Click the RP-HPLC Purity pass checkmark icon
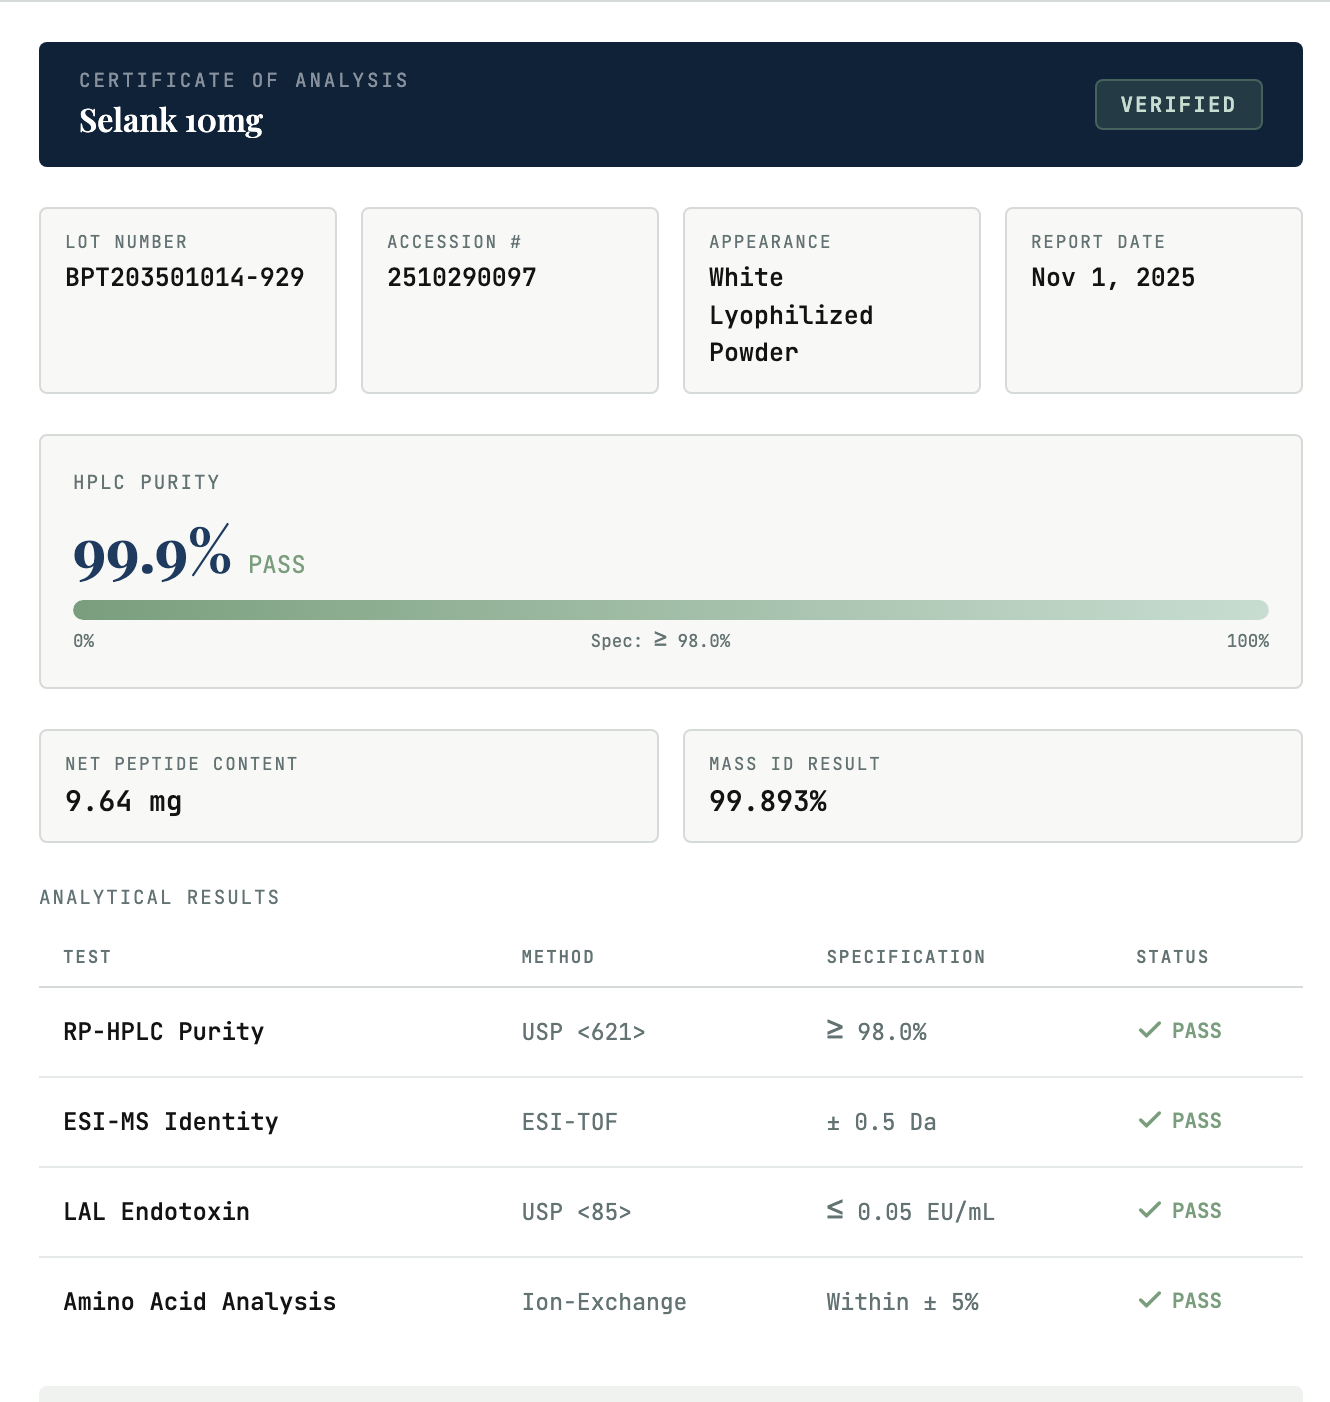 click(x=1150, y=1030)
